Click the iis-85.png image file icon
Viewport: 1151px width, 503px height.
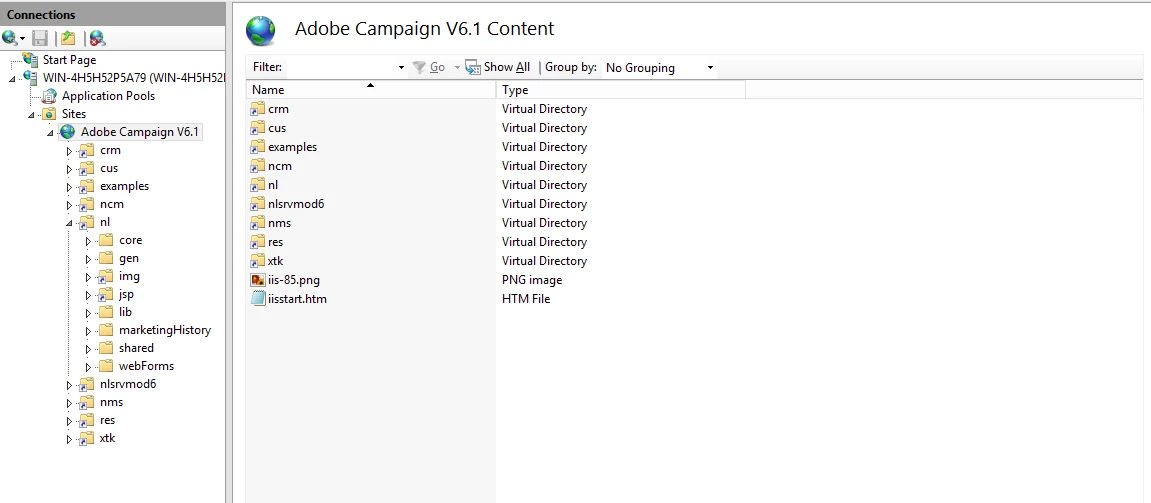click(258, 280)
